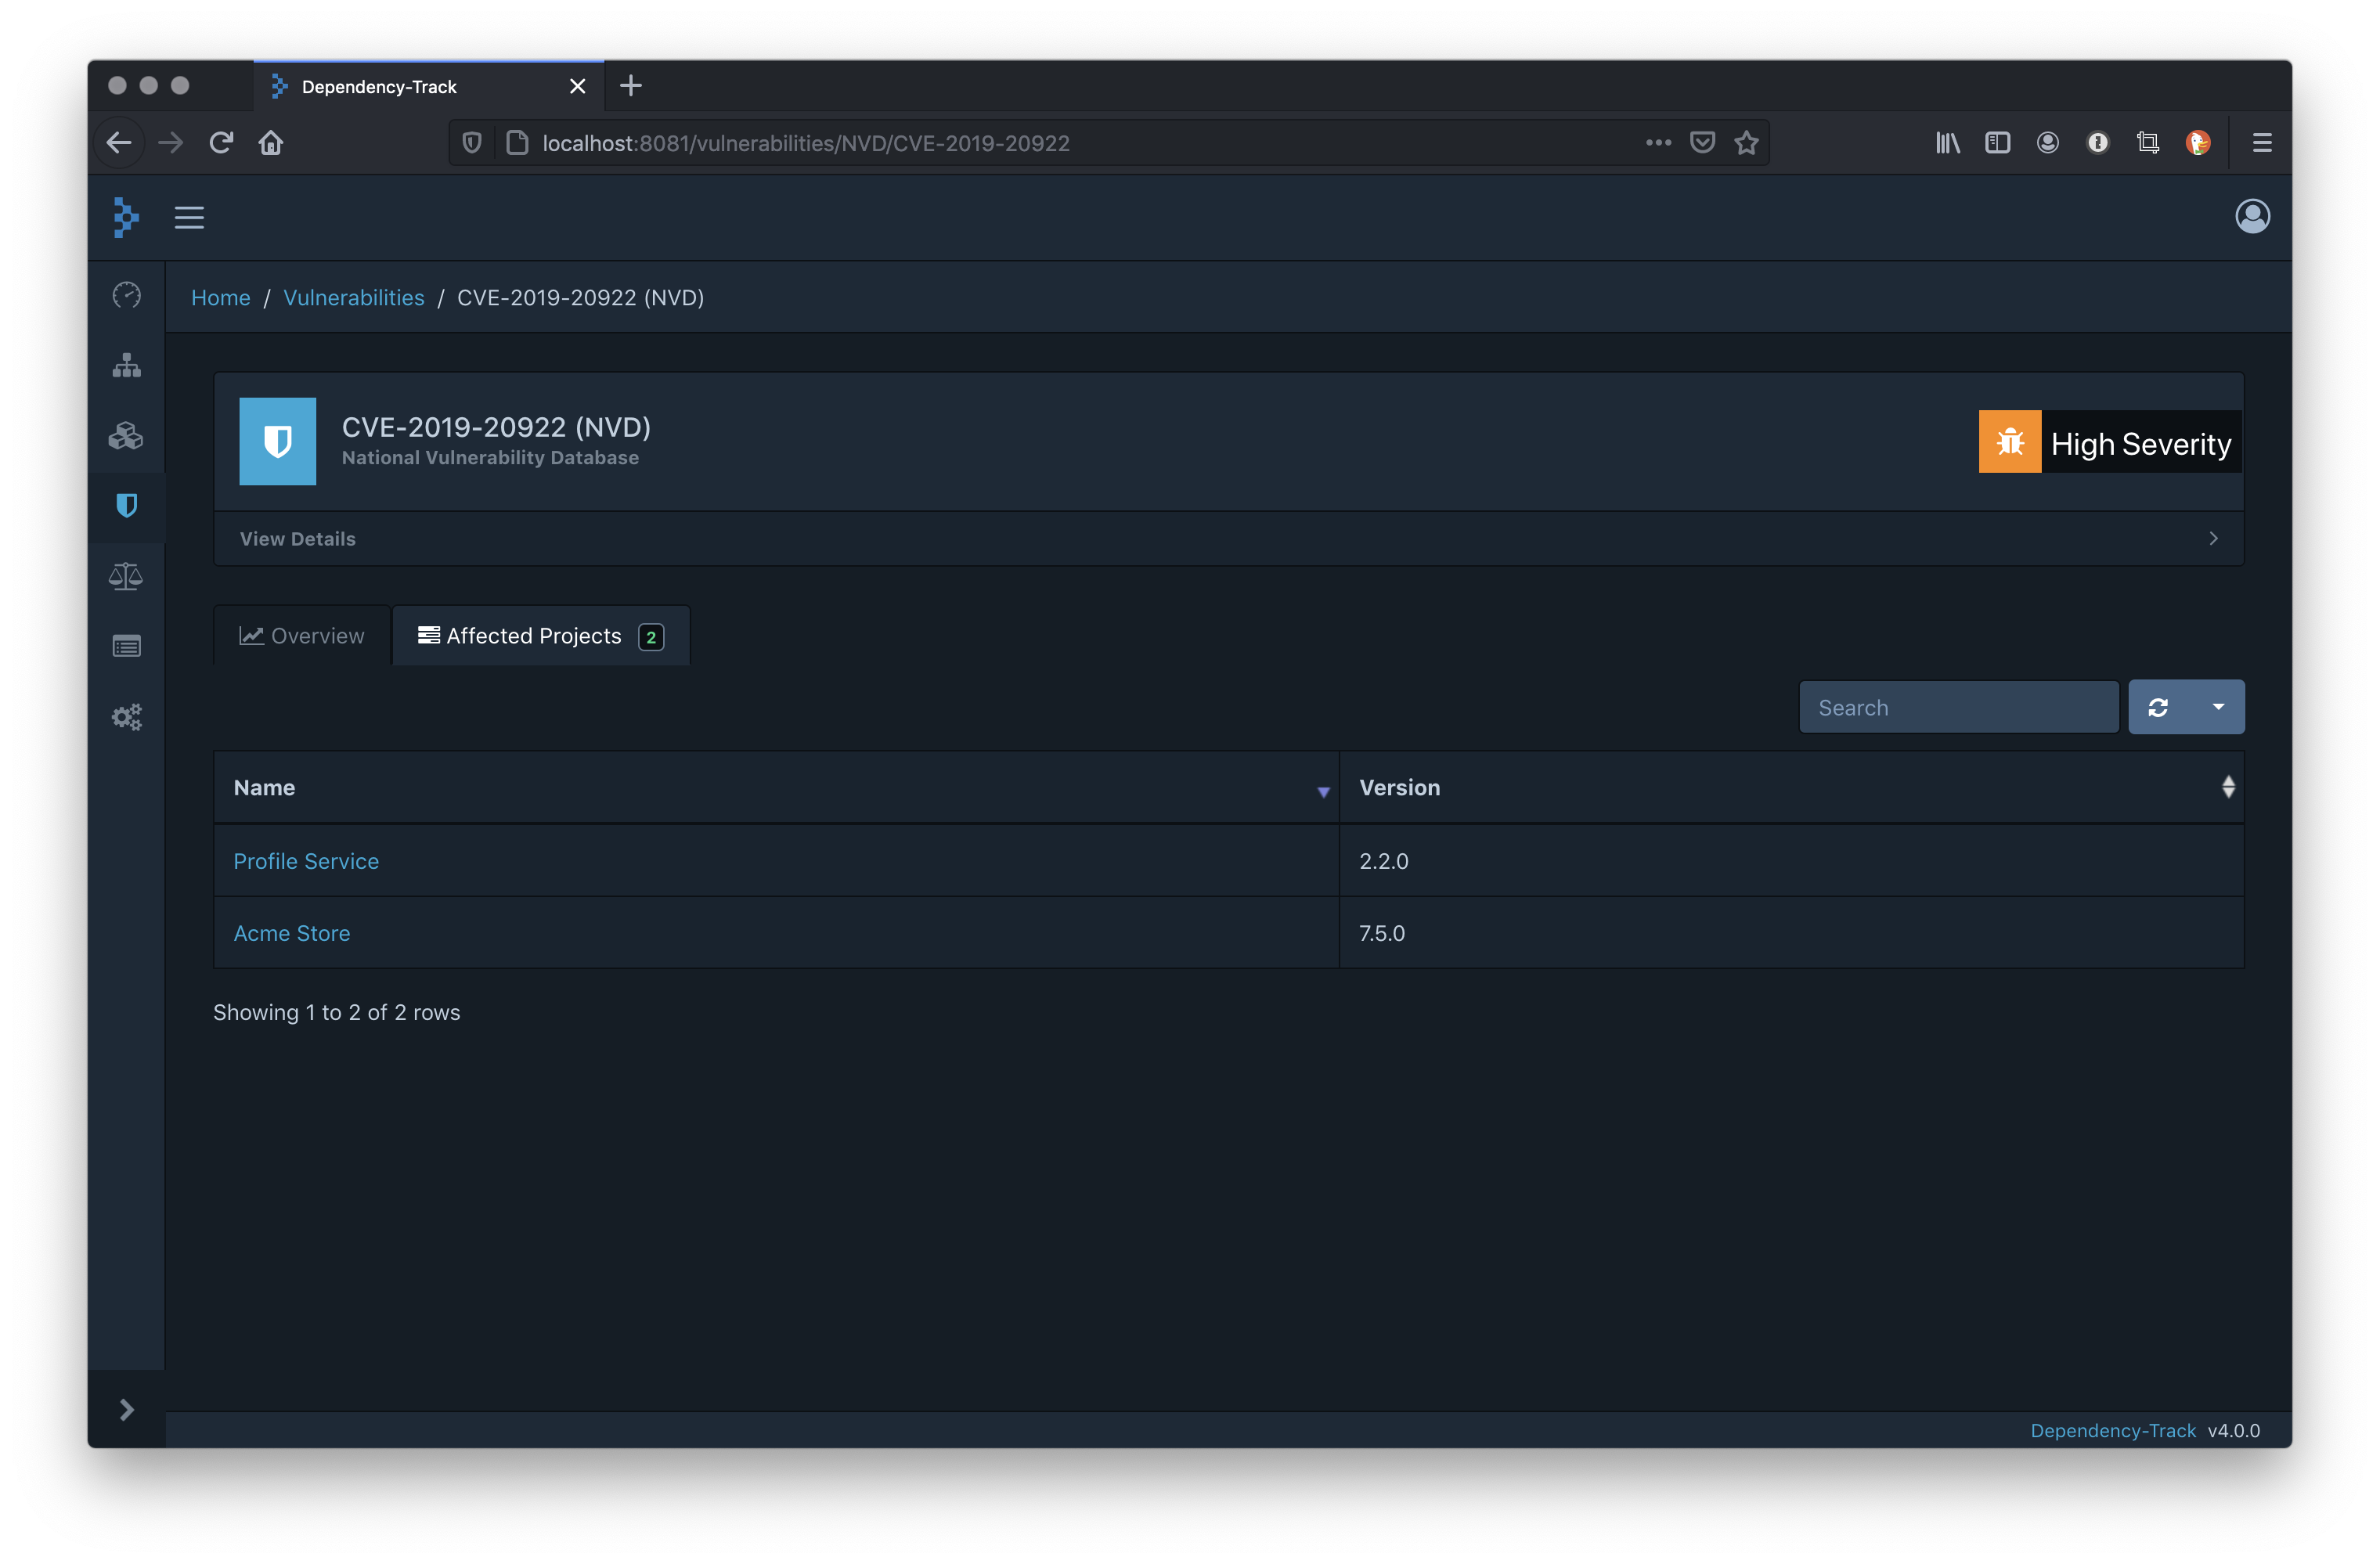
Task: Open the Acme Store project link
Action: tap(291, 932)
